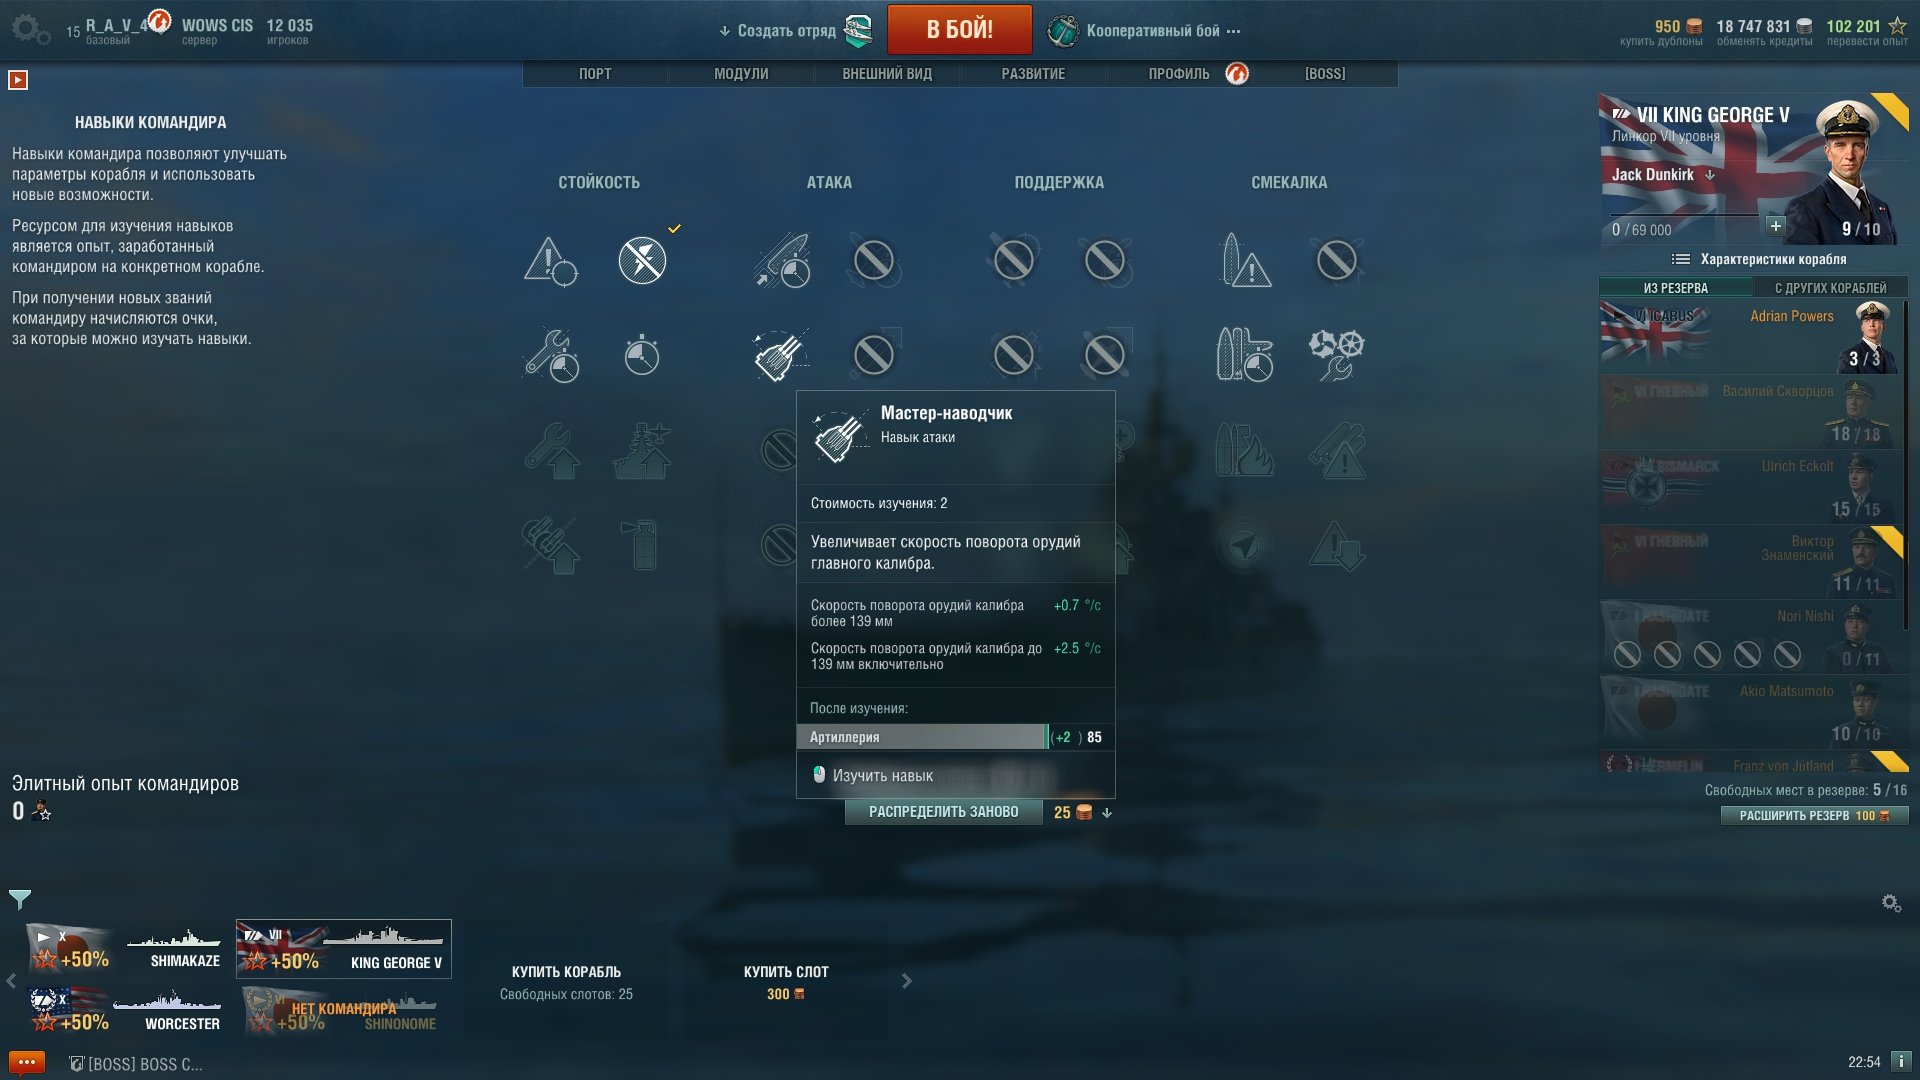Image resolution: width=1920 pixels, height=1080 pixels.
Task: Toggle the Характеристики корабля panel
Action: (1759, 259)
